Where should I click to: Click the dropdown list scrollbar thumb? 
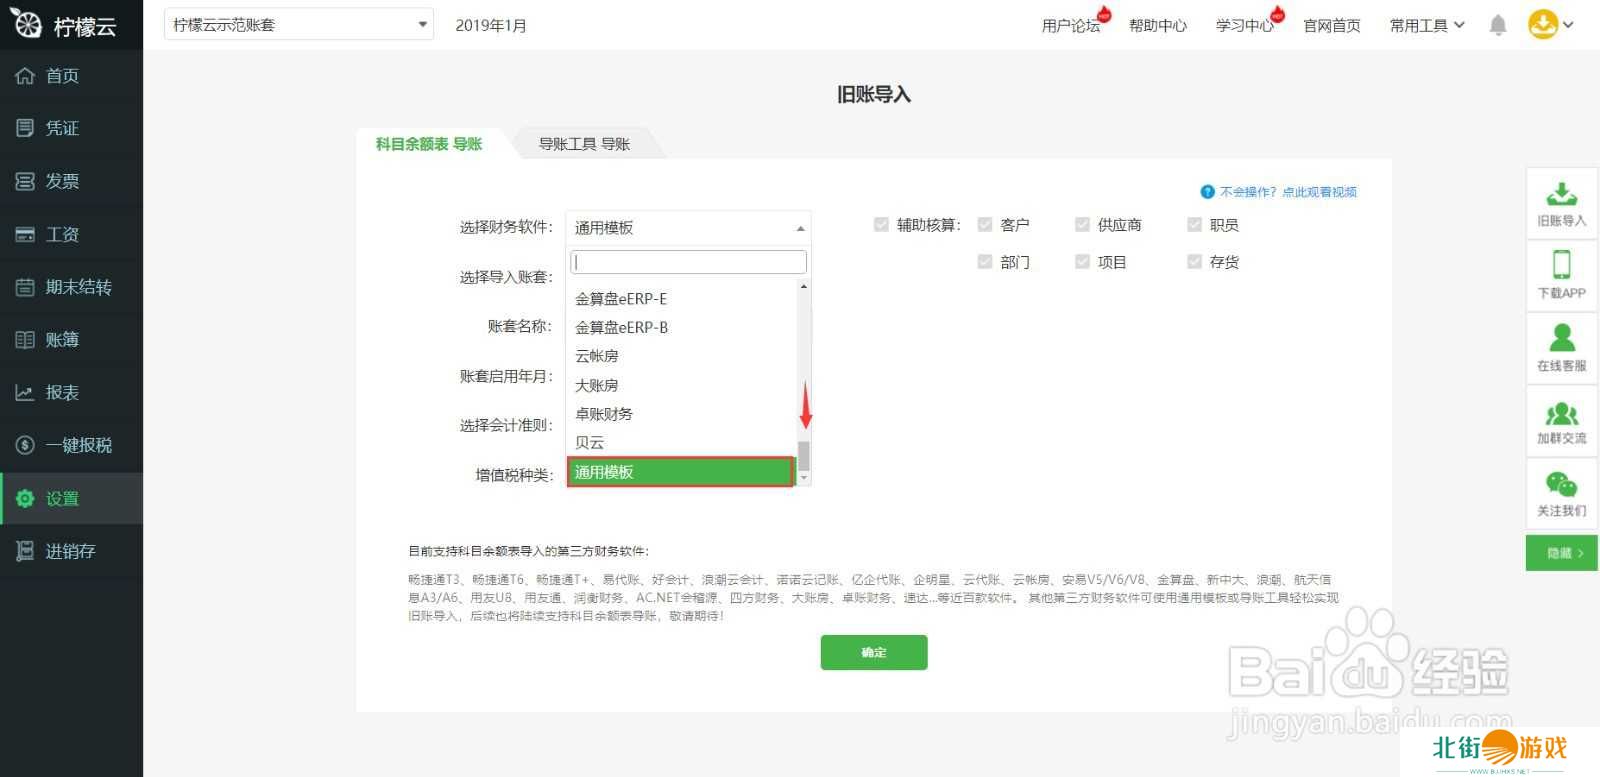pyautogui.click(x=803, y=455)
